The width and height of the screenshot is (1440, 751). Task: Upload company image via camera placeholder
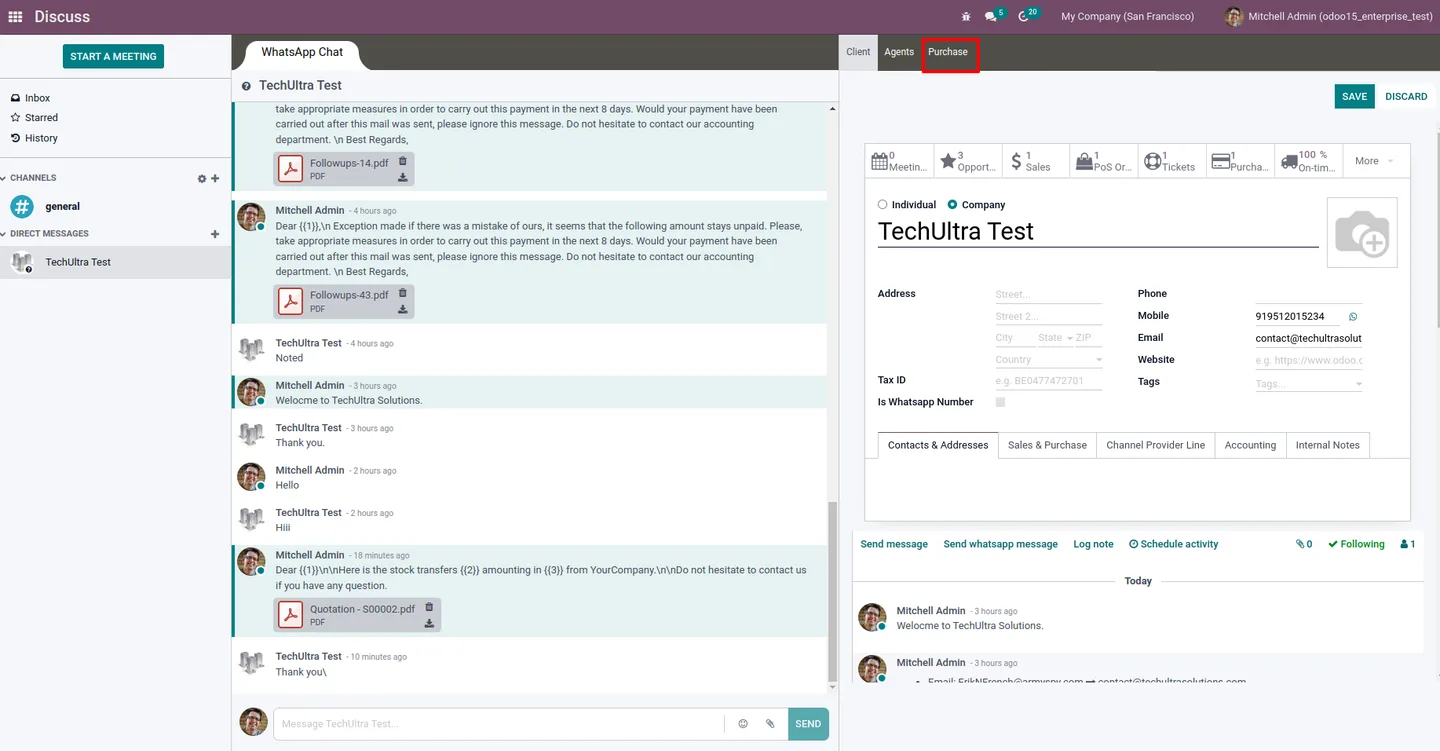(x=1362, y=233)
